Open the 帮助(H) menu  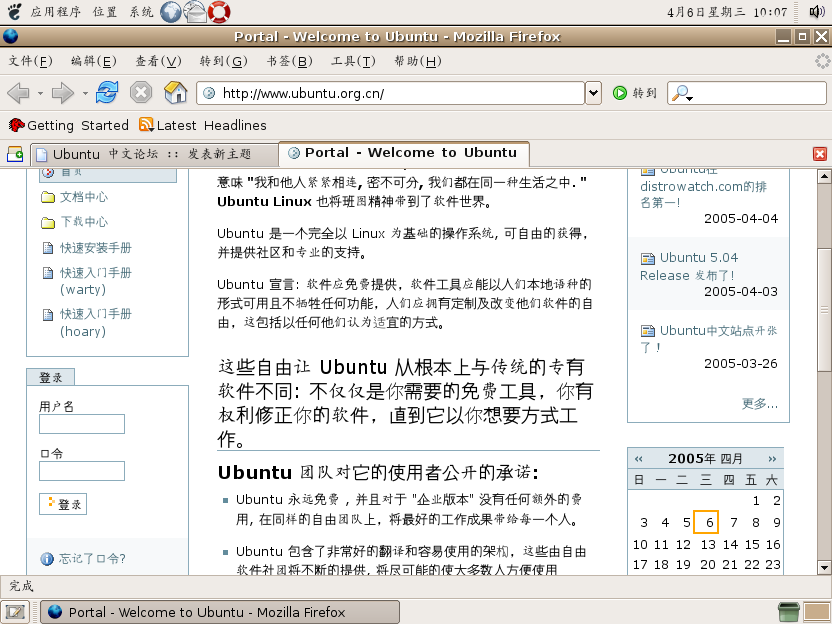pos(418,62)
